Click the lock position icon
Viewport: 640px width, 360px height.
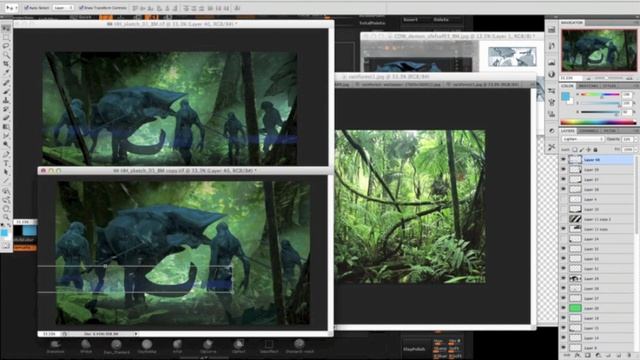point(589,149)
